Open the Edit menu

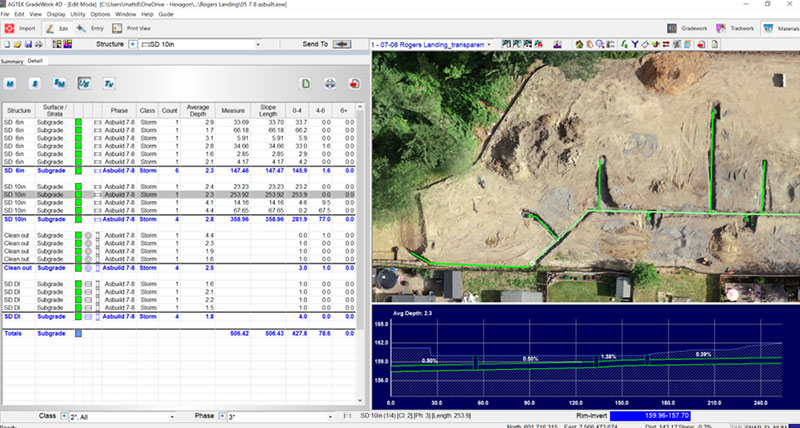(x=19, y=14)
